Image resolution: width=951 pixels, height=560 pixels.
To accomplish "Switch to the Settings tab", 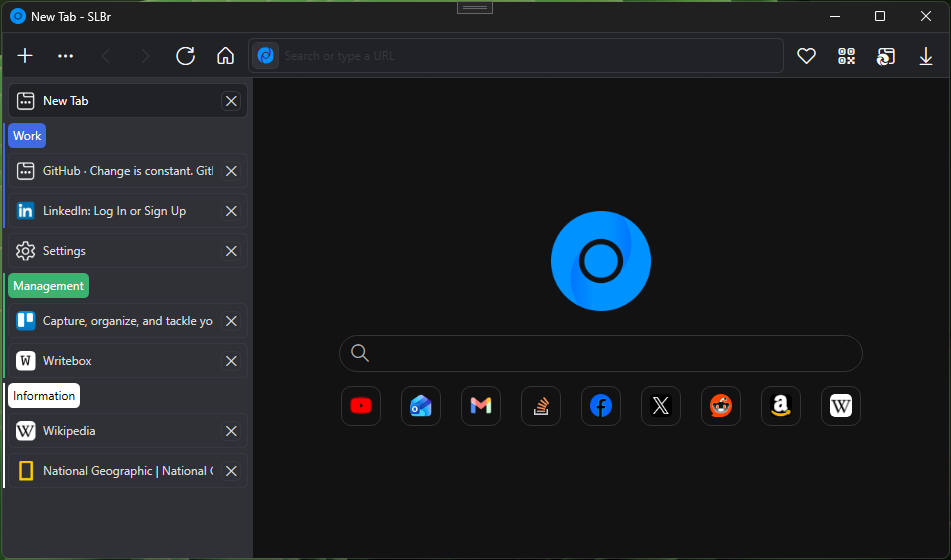I will click(128, 251).
